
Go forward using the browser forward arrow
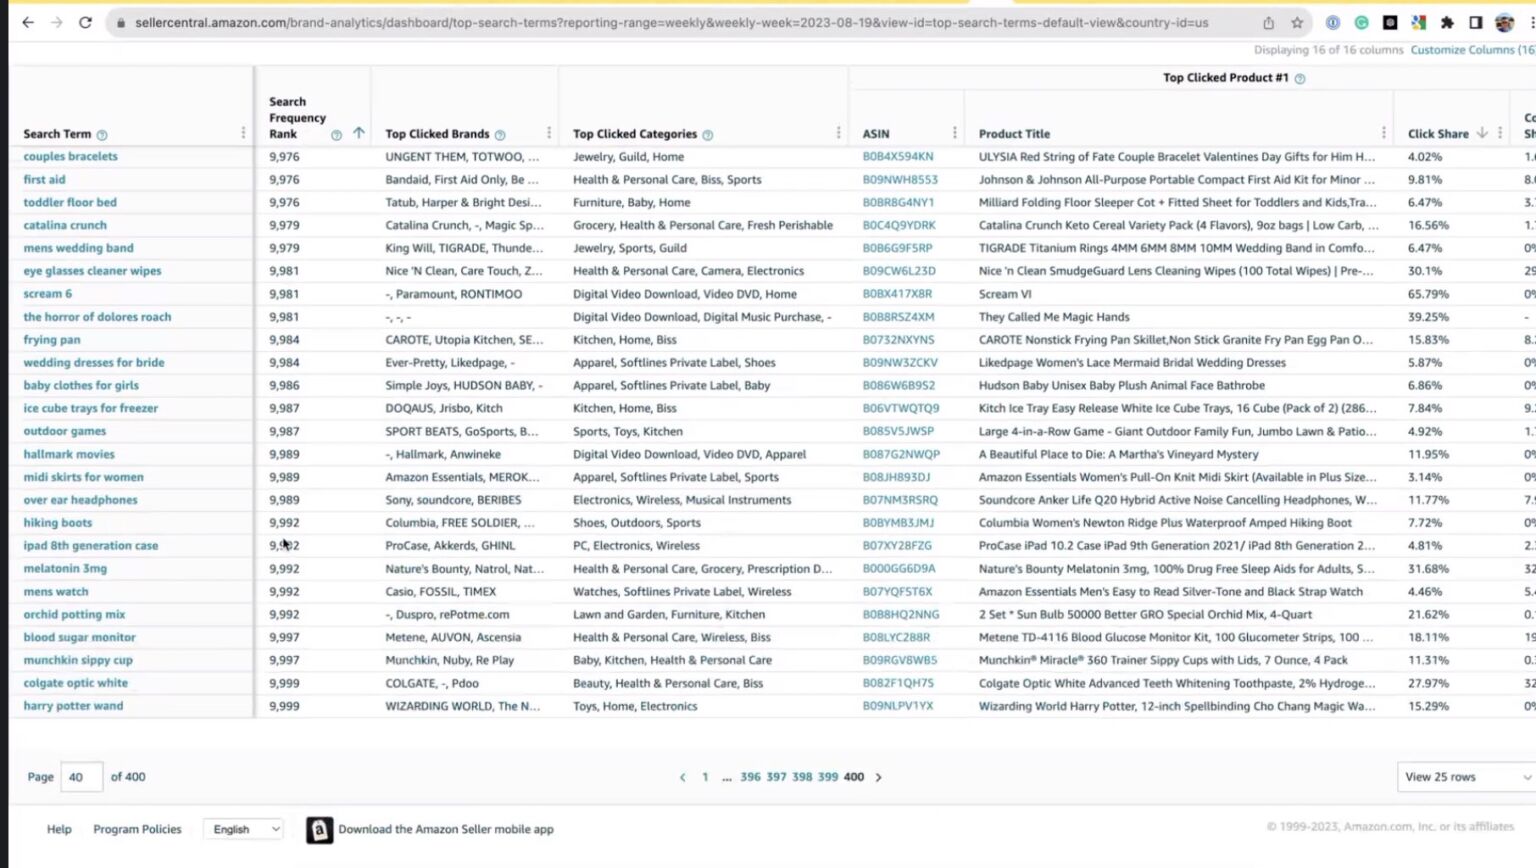(56, 22)
